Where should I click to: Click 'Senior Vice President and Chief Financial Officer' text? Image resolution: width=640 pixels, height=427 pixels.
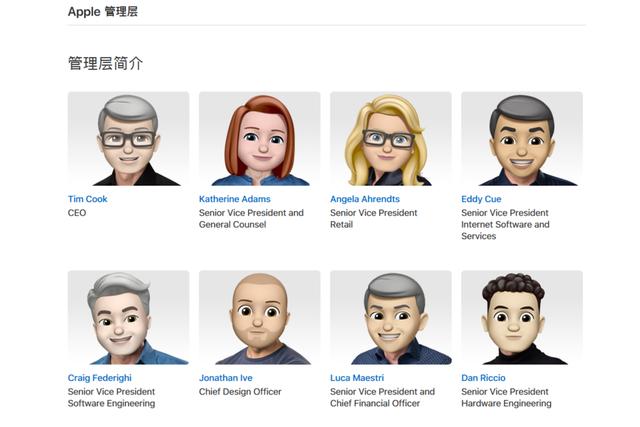pyautogui.click(x=382, y=398)
